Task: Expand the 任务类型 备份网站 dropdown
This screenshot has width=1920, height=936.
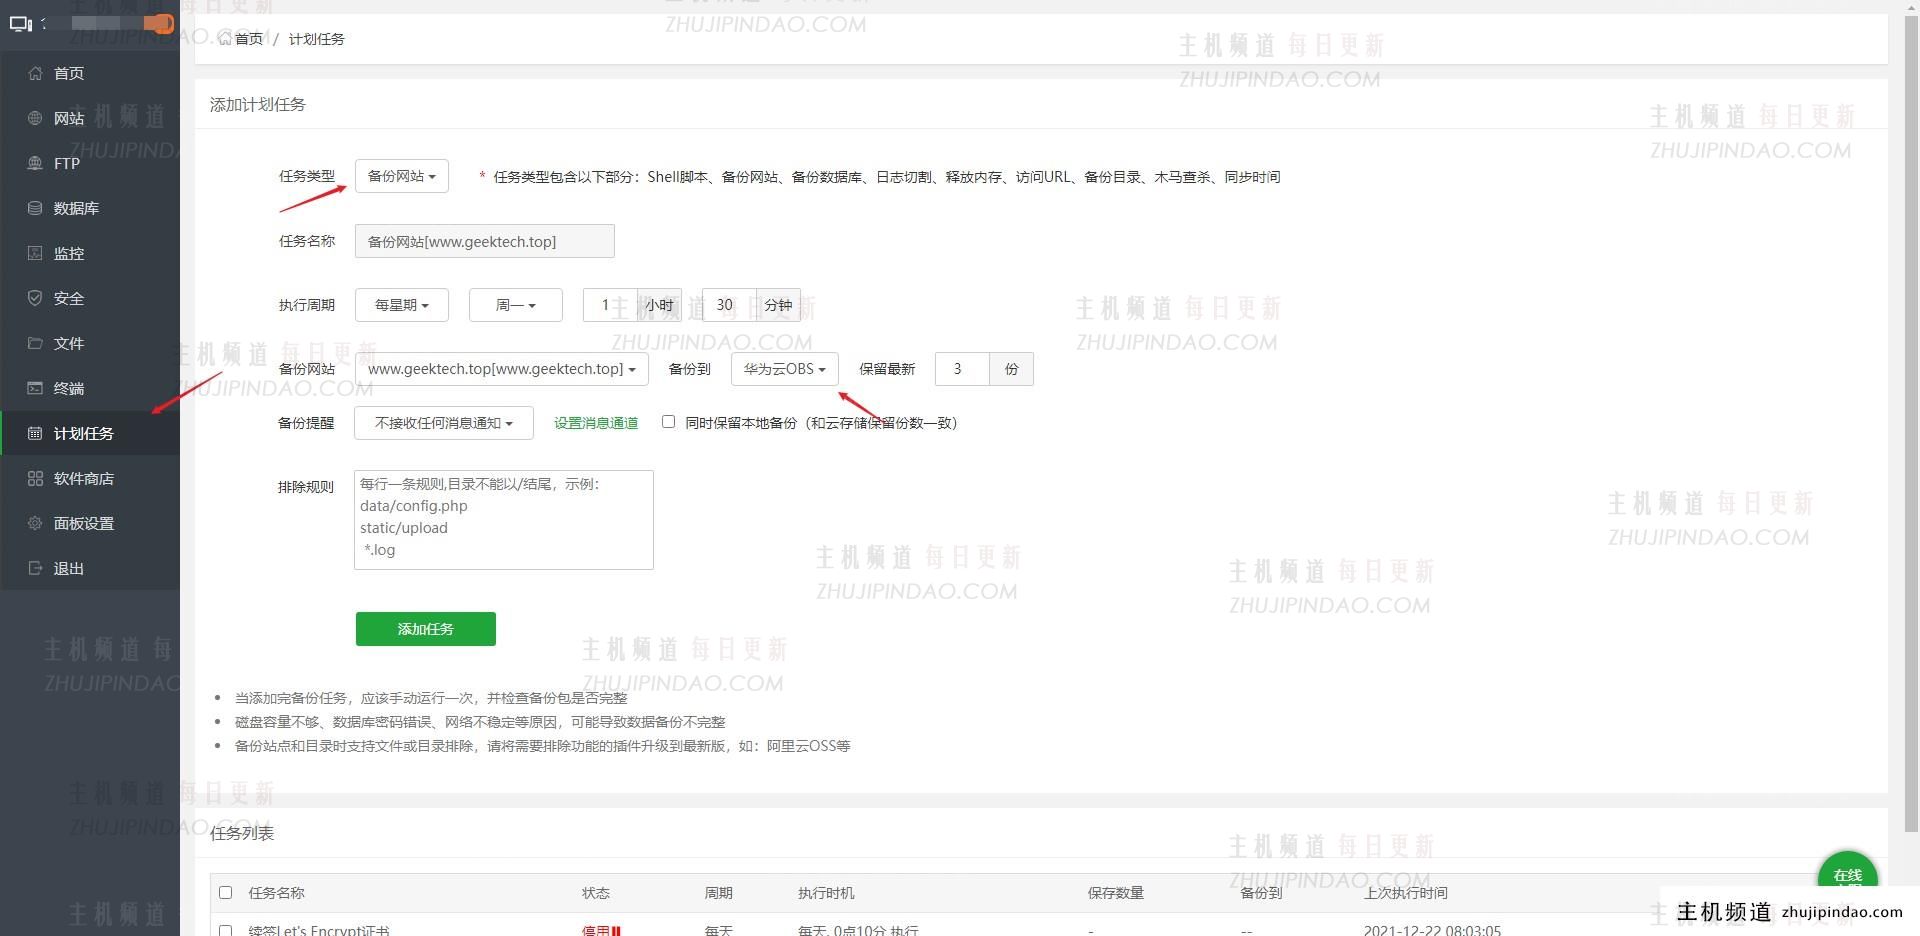Action: (x=401, y=176)
